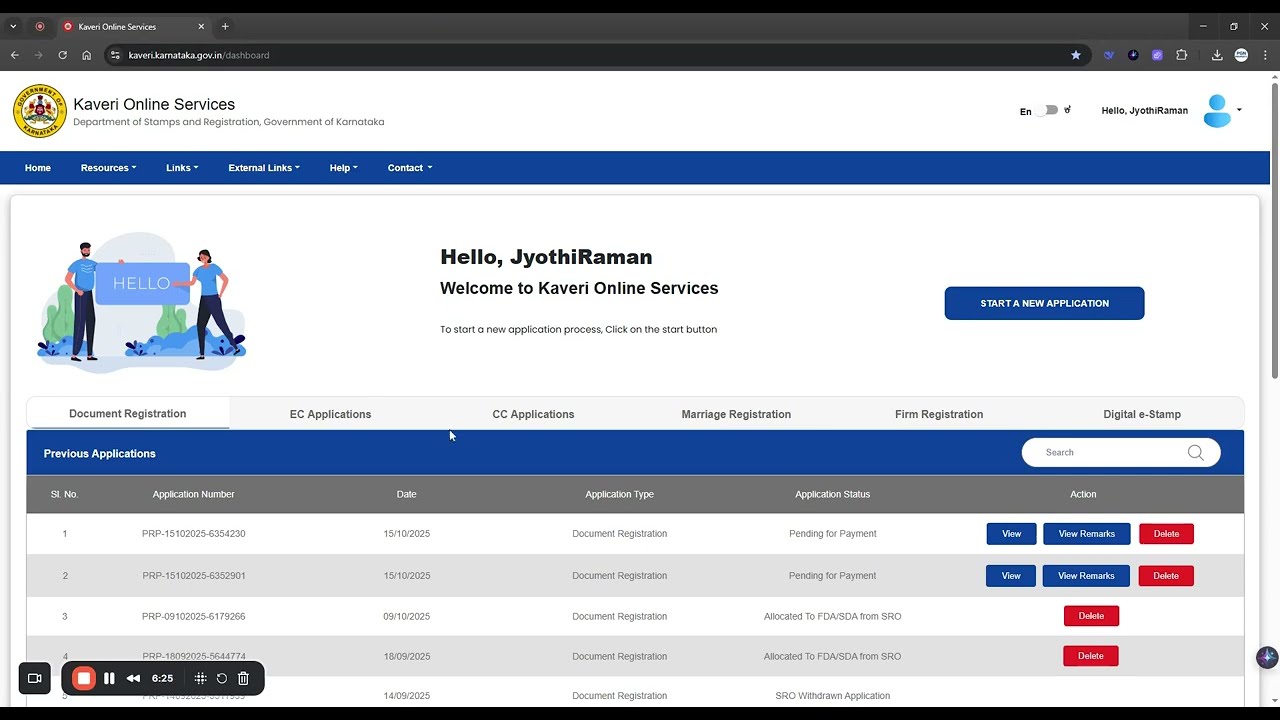1280x720 pixels.
Task: Open the tab search dropdown arrow
Action: pyautogui.click(x=13, y=26)
